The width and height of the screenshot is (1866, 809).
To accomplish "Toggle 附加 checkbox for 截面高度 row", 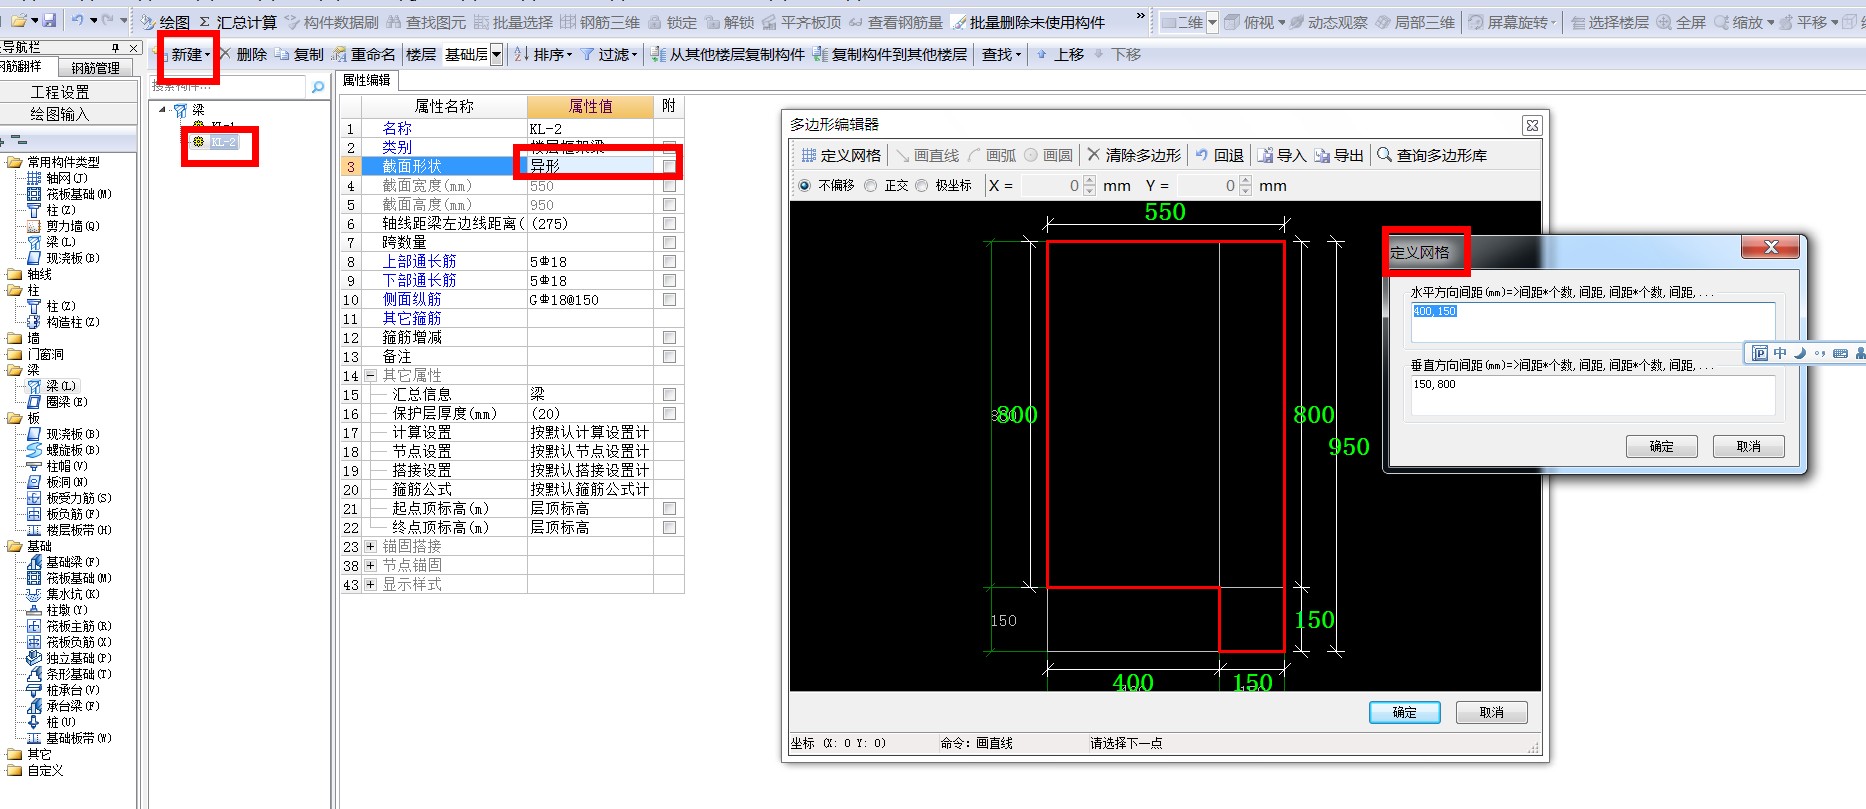I will 669,205.
